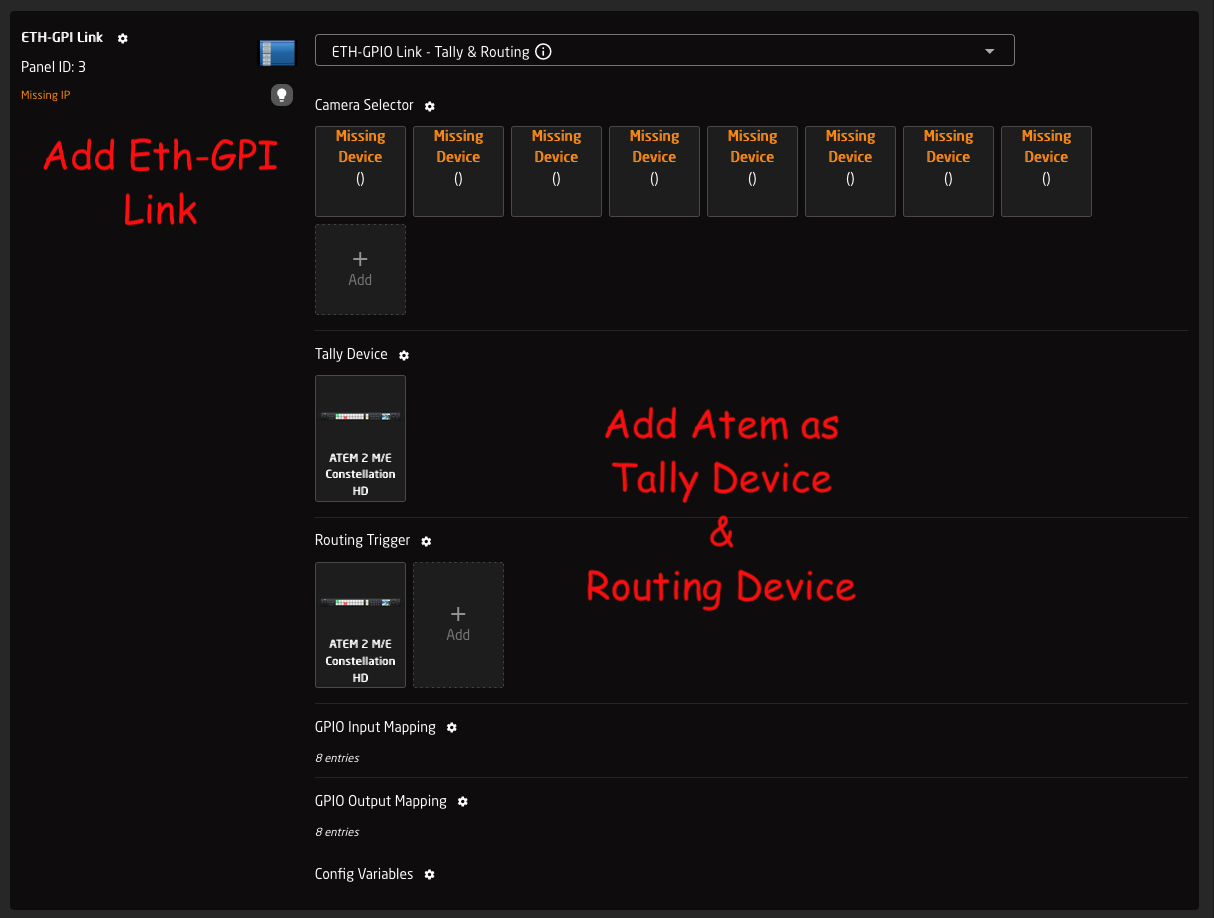This screenshot has width=1214, height=918.
Task: Add a new Camera Selector device
Action: (x=360, y=269)
